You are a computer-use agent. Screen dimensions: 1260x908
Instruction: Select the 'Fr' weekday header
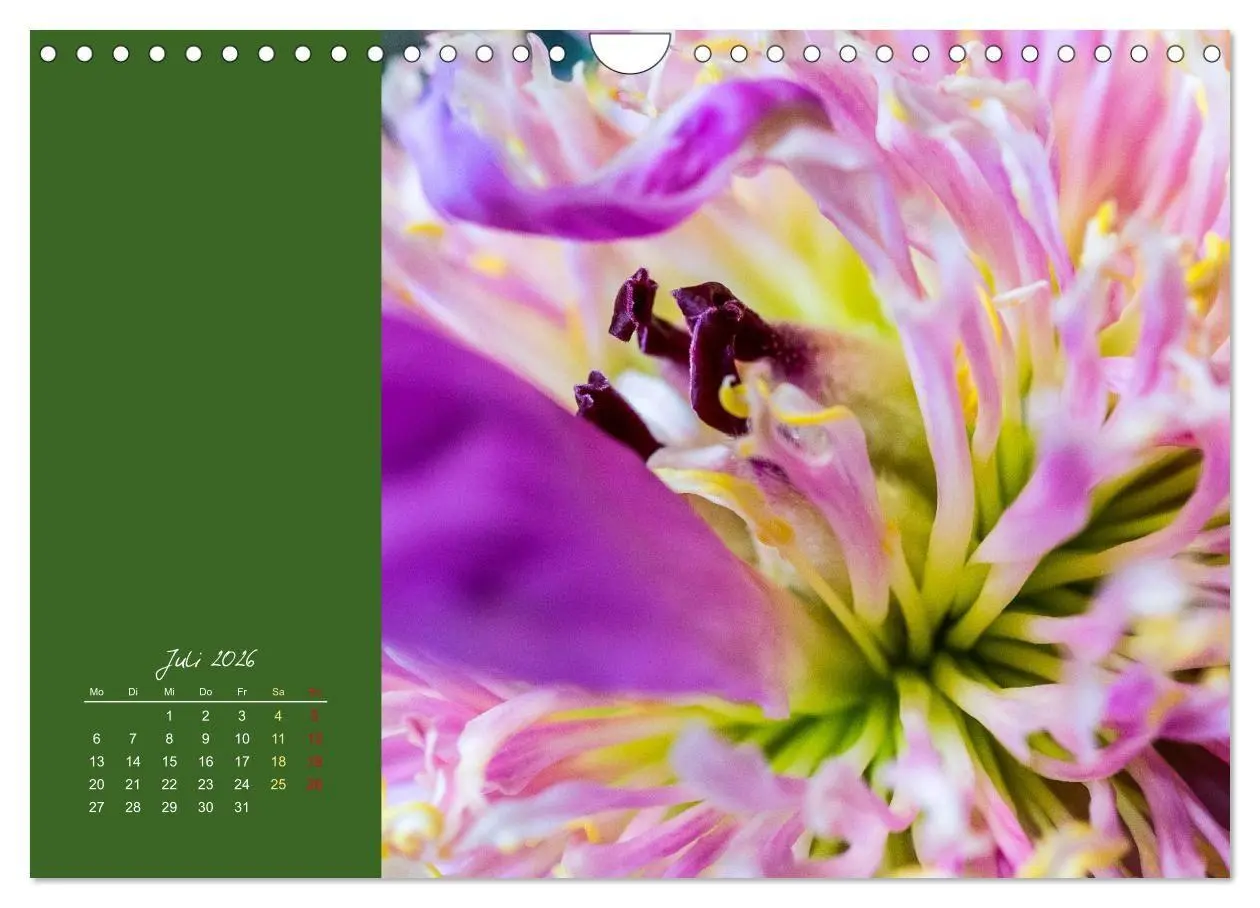point(242,692)
